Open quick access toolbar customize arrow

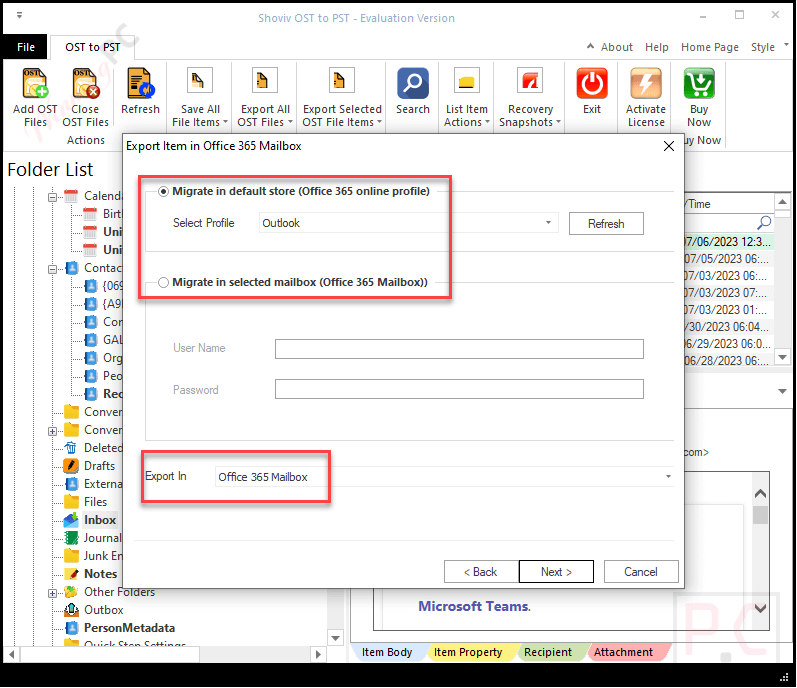(x=19, y=16)
